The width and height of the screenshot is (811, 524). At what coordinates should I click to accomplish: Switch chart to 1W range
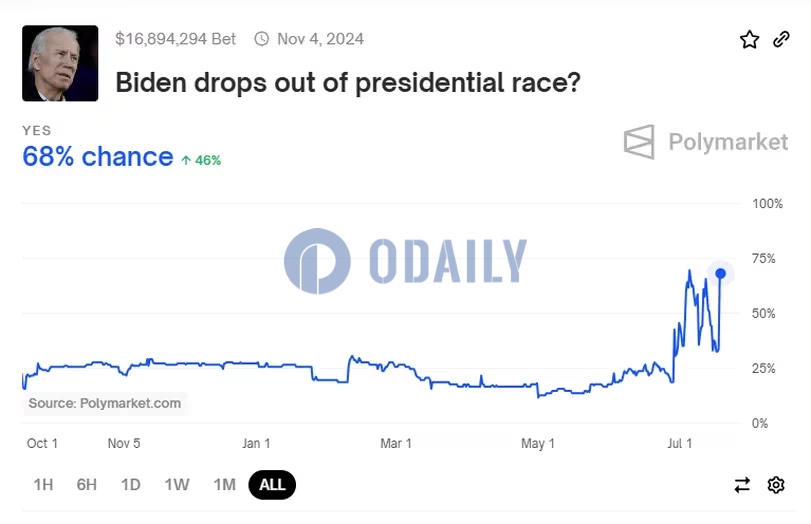point(177,485)
